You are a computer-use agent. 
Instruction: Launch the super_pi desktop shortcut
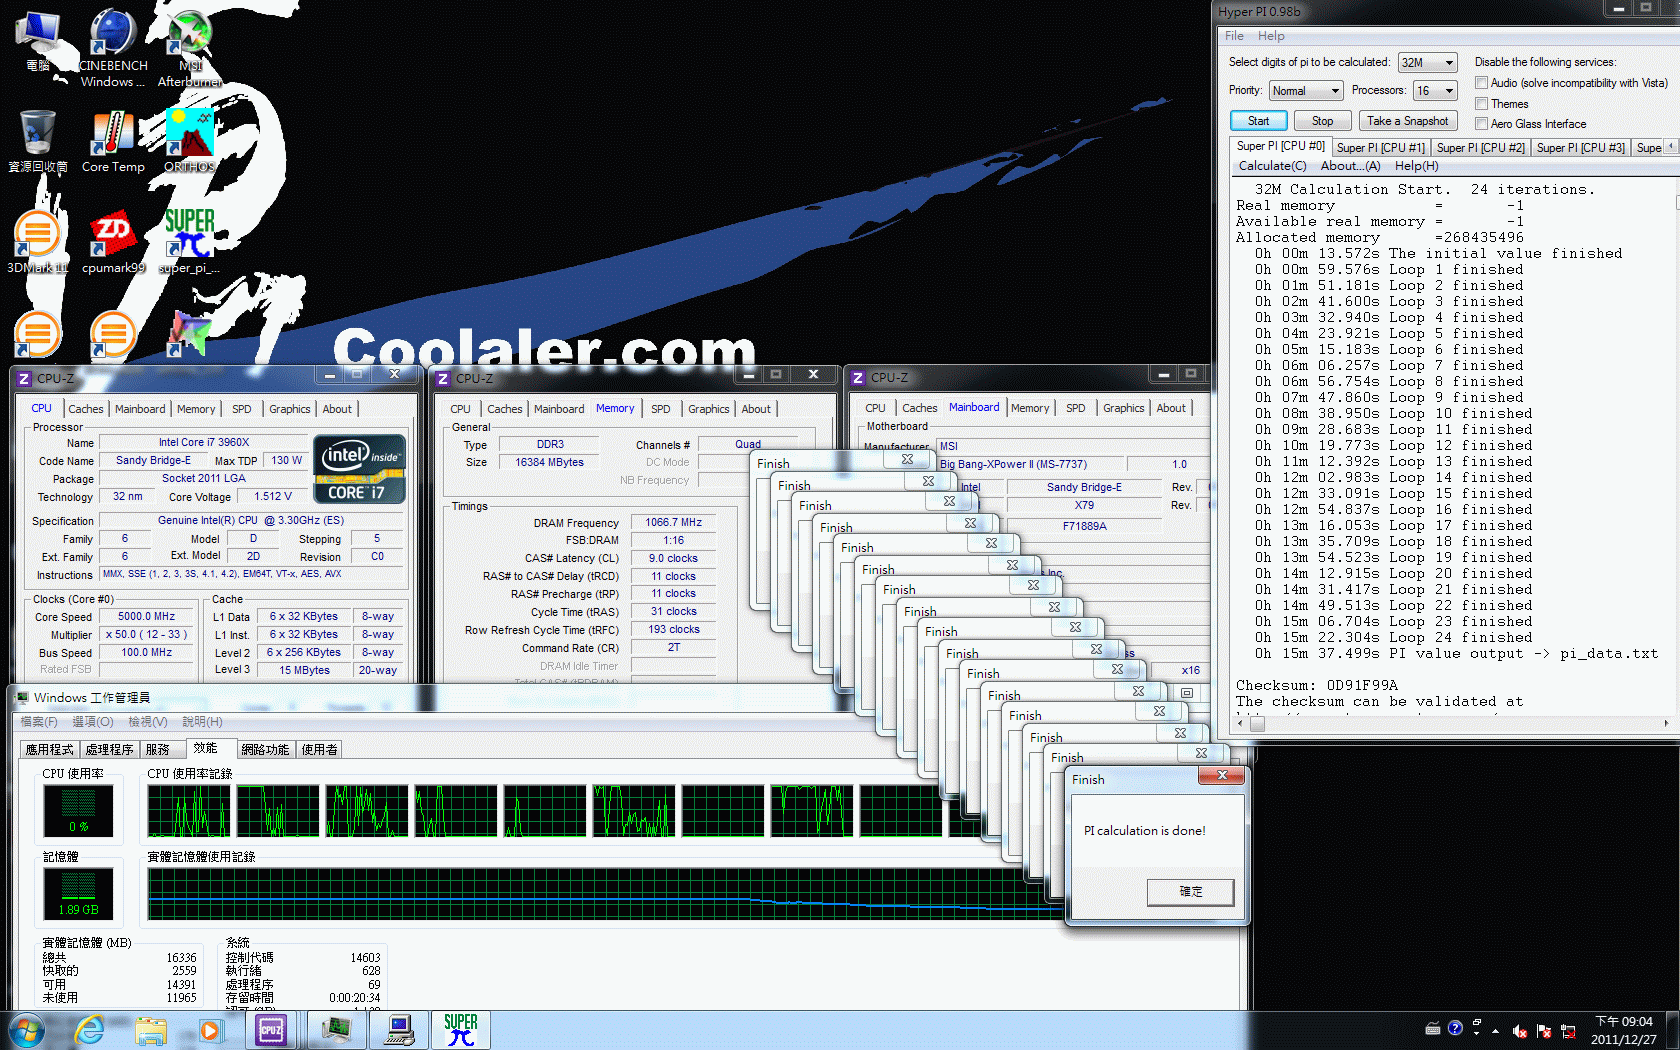click(x=189, y=243)
